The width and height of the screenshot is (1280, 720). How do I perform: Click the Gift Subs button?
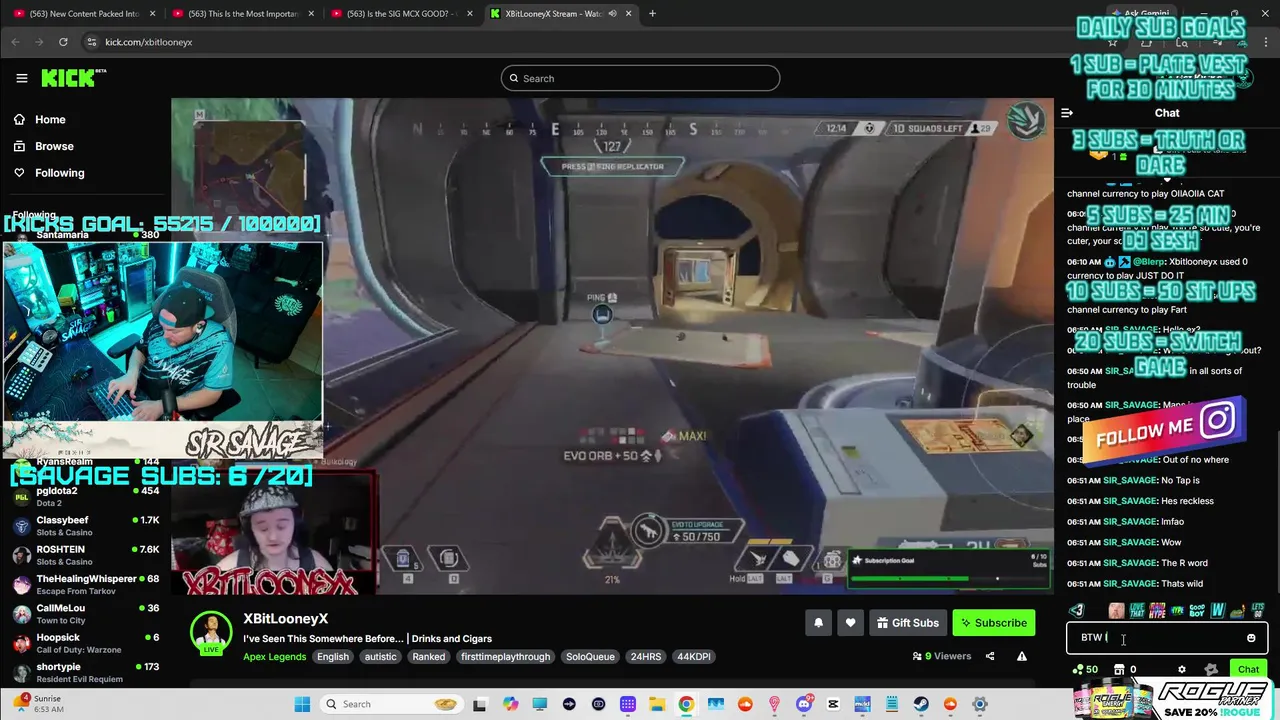tap(908, 623)
